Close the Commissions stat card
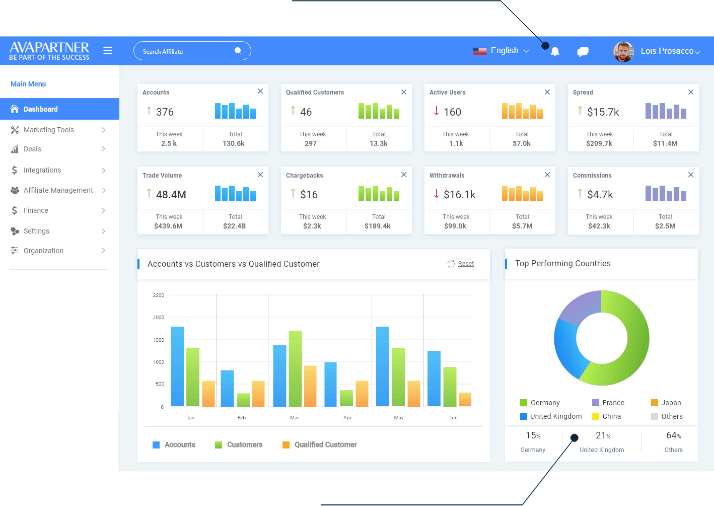714x506 pixels. tap(690, 174)
